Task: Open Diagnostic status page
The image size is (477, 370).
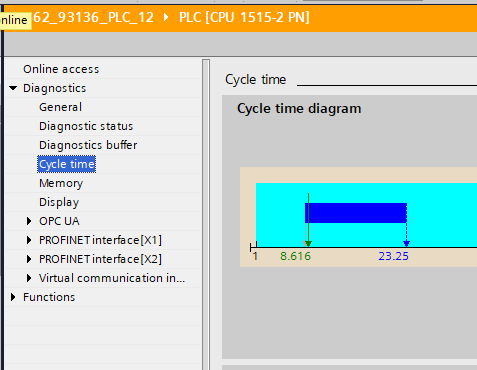Action: click(86, 126)
